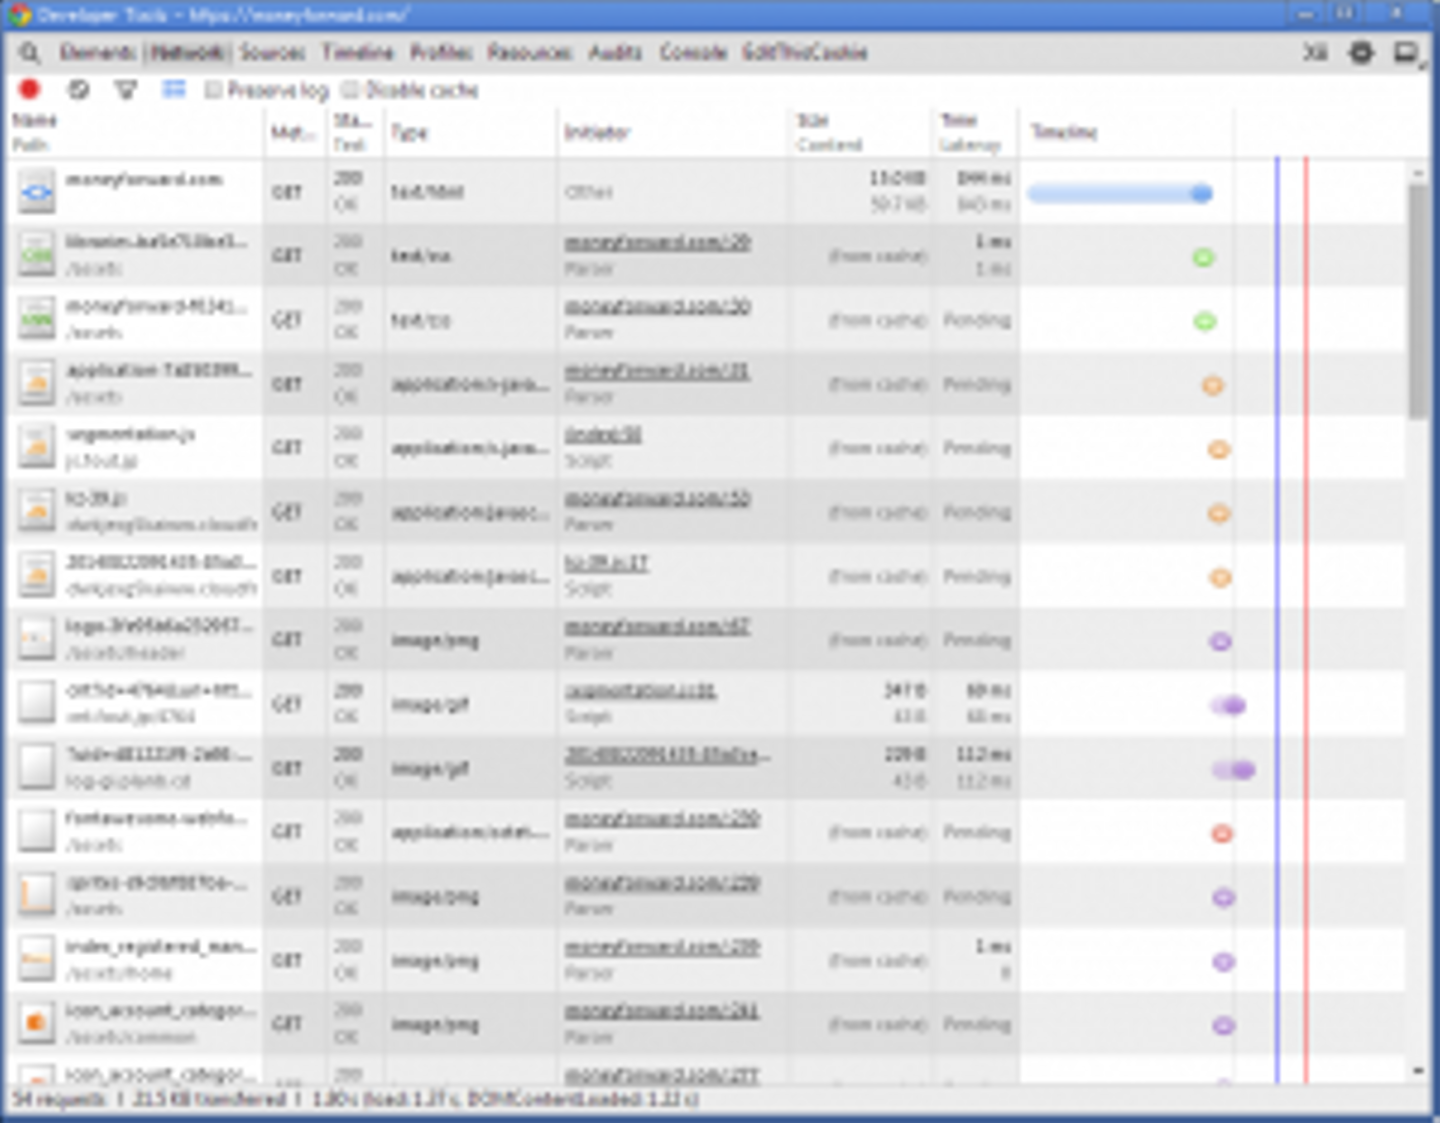
Task: Click the image icon of the sprites png row
Action: click(x=37, y=896)
